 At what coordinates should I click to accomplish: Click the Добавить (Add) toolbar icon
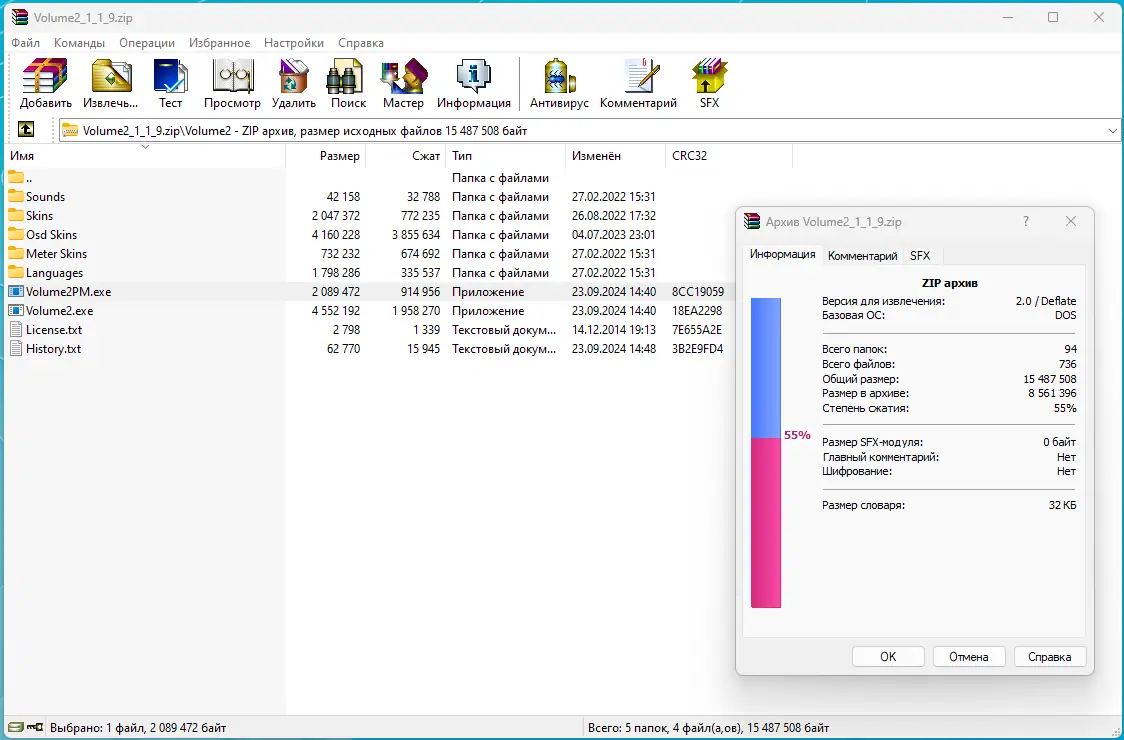(45, 76)
